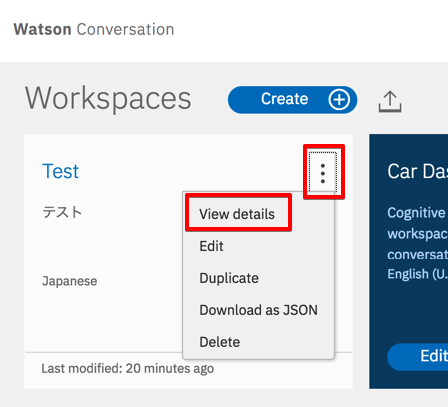448x407 pixels.
Task: Create a new workspace
Action: coord(292,100)
